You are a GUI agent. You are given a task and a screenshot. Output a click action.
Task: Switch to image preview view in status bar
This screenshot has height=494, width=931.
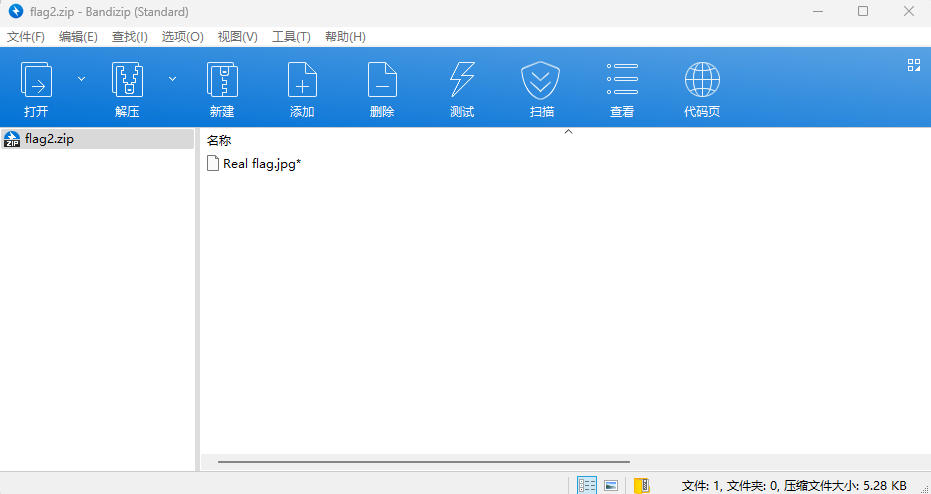[x=611, y=485]
